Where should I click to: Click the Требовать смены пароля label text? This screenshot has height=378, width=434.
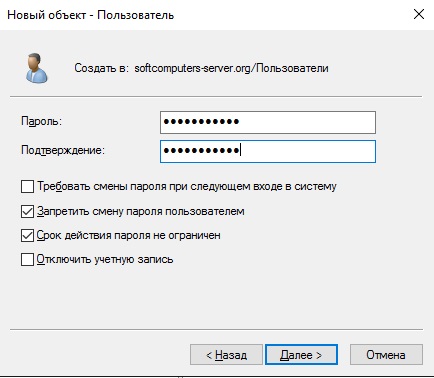pyautogui.click(x=187, y=186)
